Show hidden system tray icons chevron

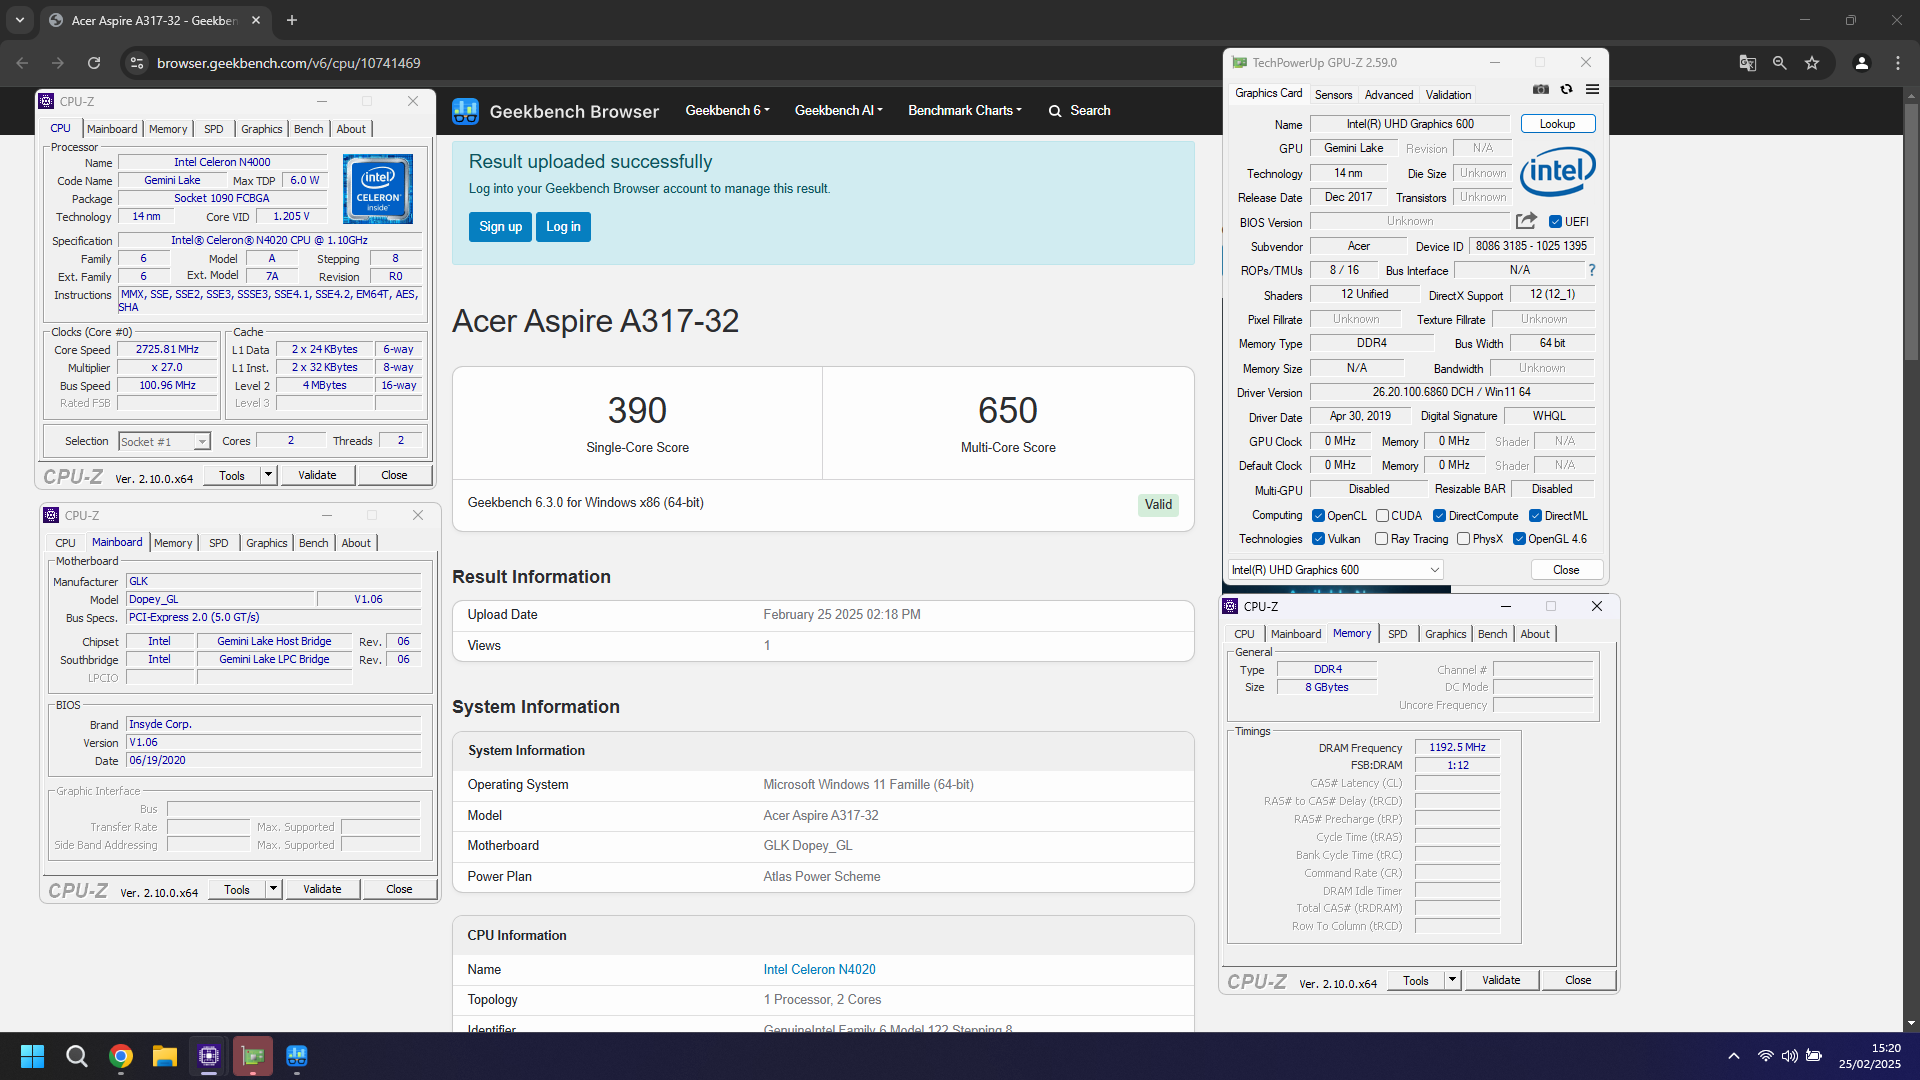(1734, 1056)
